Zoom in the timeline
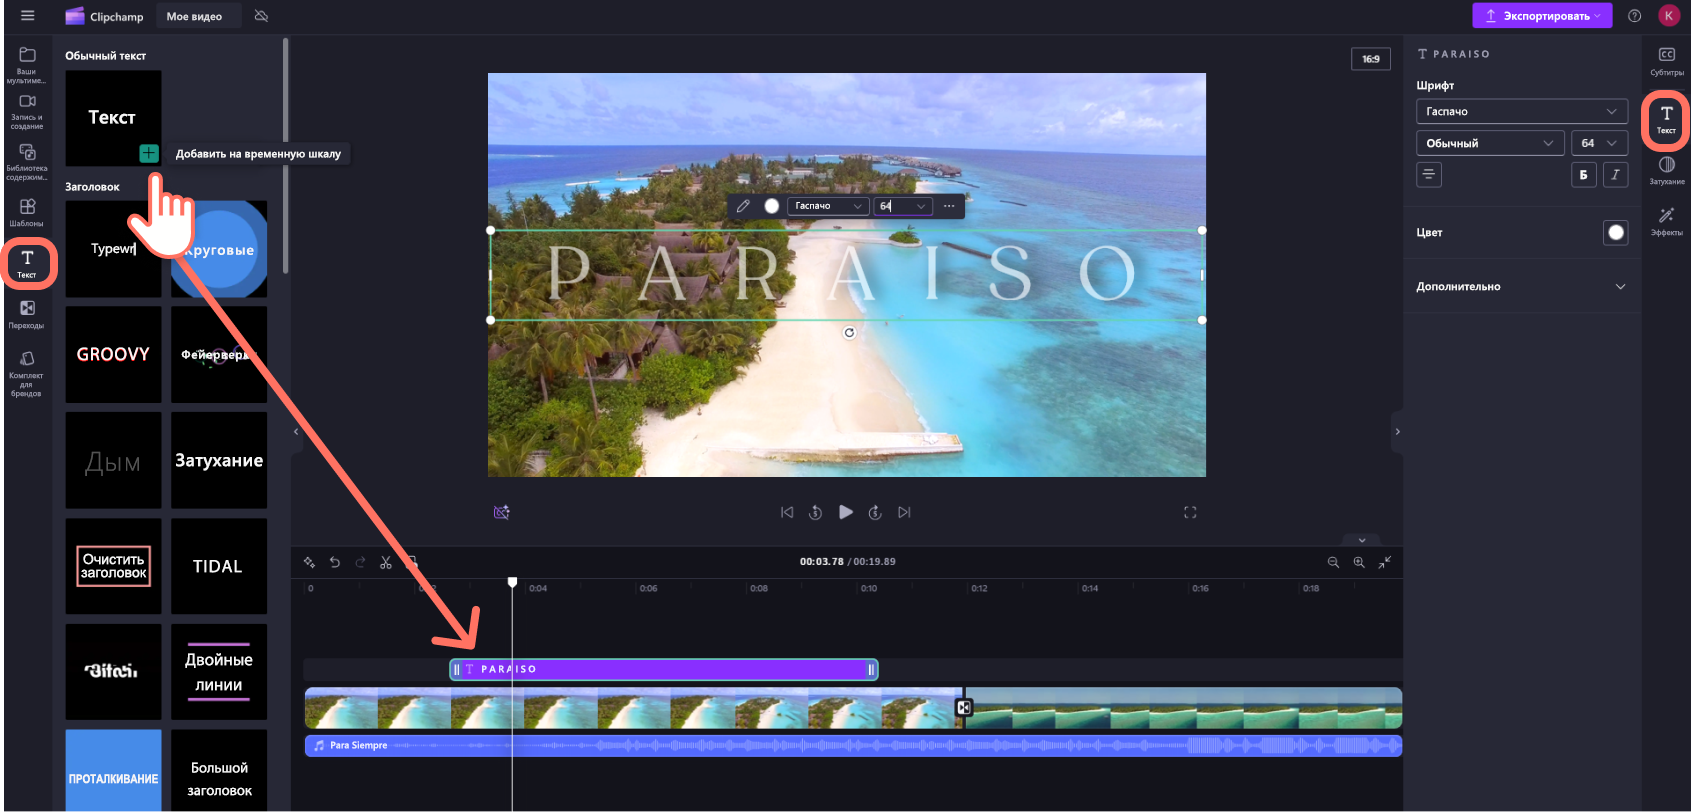Viewport: 1691px width, 812px height. click(x=1359, y=562)
